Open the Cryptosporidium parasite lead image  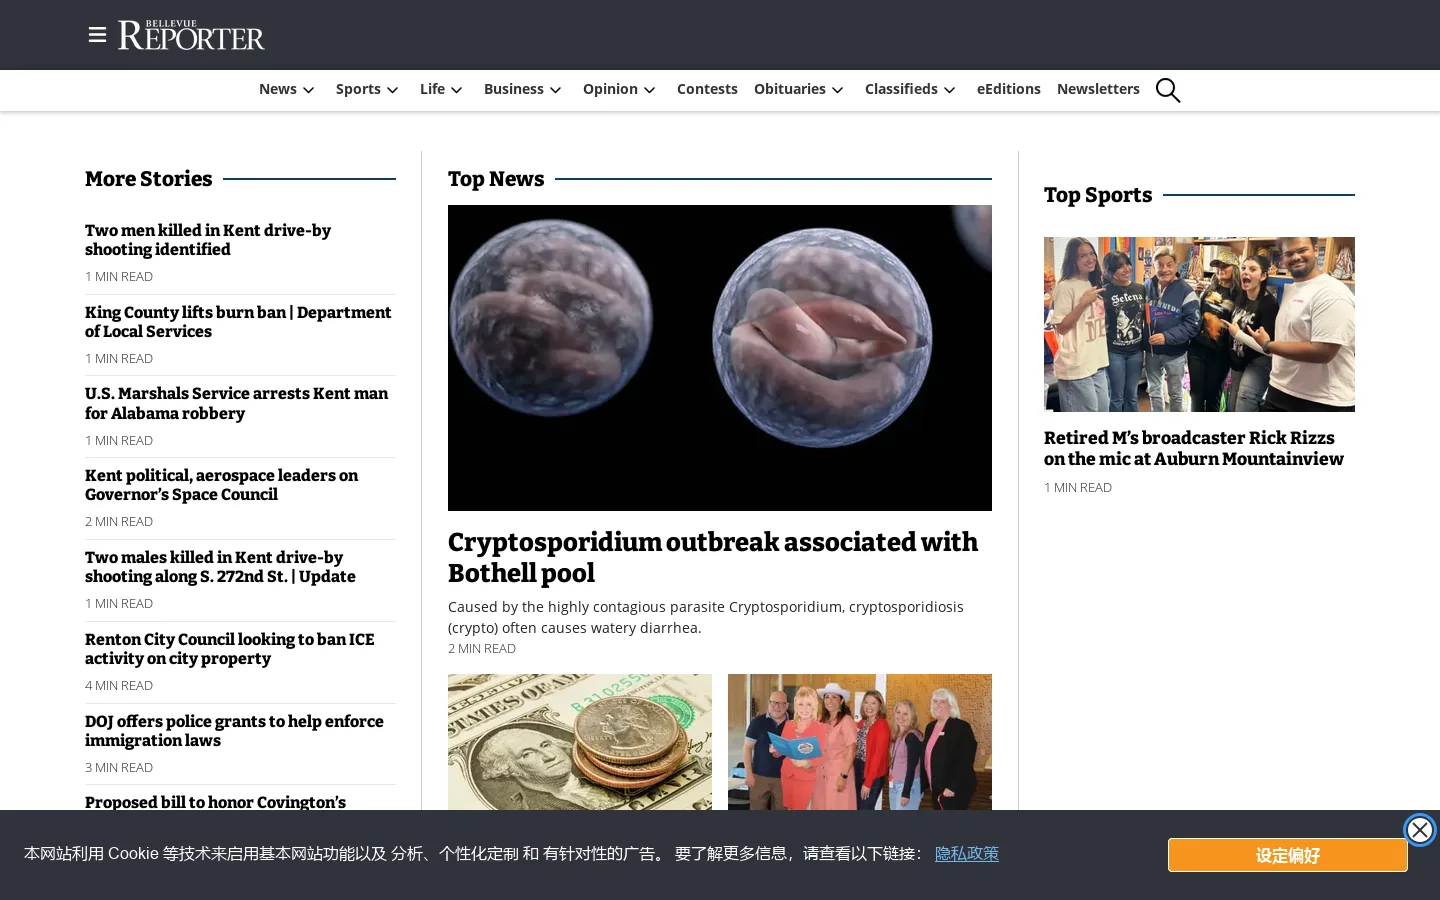pos(720,358)
